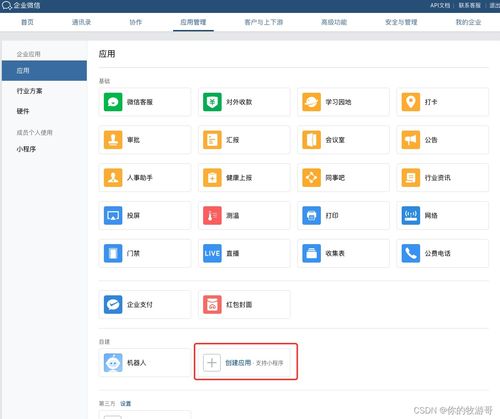The width and height of the screenshot is (500, 419).
Task: Open the 红包封面 app icon
Action: point(212,305)
